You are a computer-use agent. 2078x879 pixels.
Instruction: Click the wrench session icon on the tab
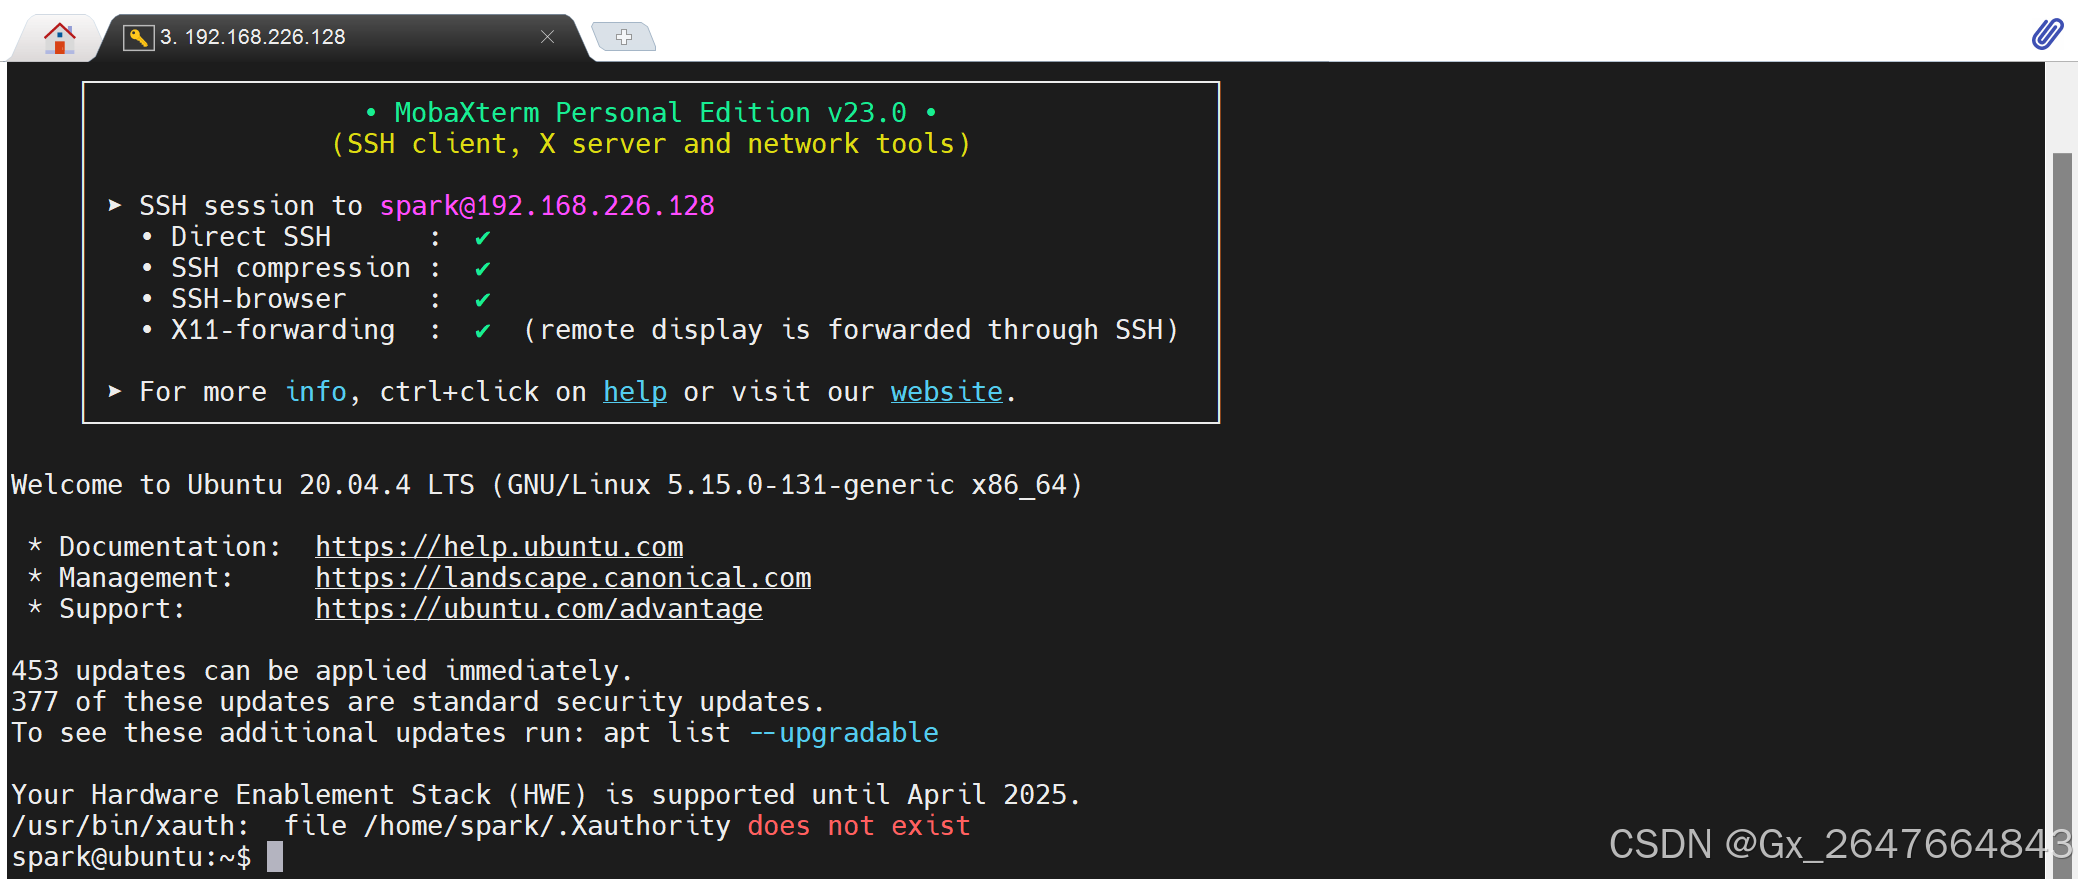[x=138, y=38]
